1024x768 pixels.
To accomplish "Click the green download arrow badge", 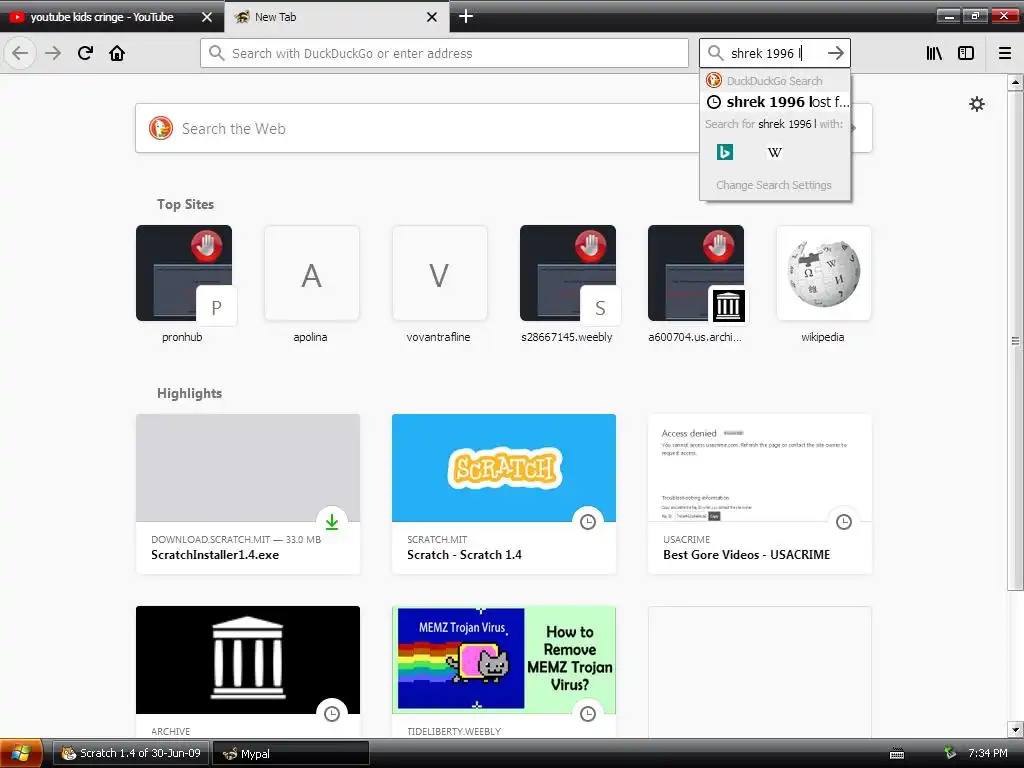I will click(x=332, y=522).
